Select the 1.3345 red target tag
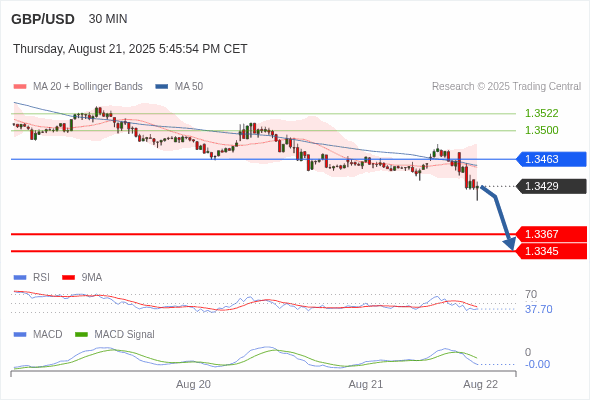The height and width of the screenshot is (400, 590). [551, 251]
